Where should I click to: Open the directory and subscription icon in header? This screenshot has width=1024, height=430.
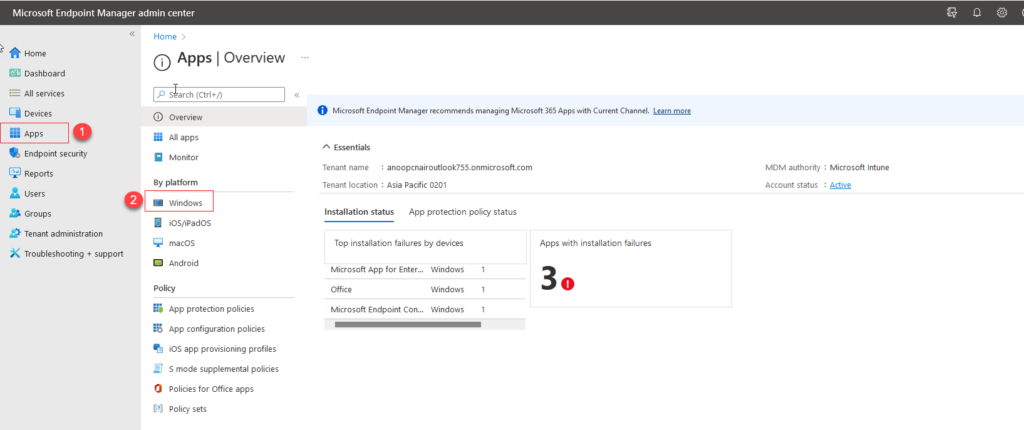point(952,12)
